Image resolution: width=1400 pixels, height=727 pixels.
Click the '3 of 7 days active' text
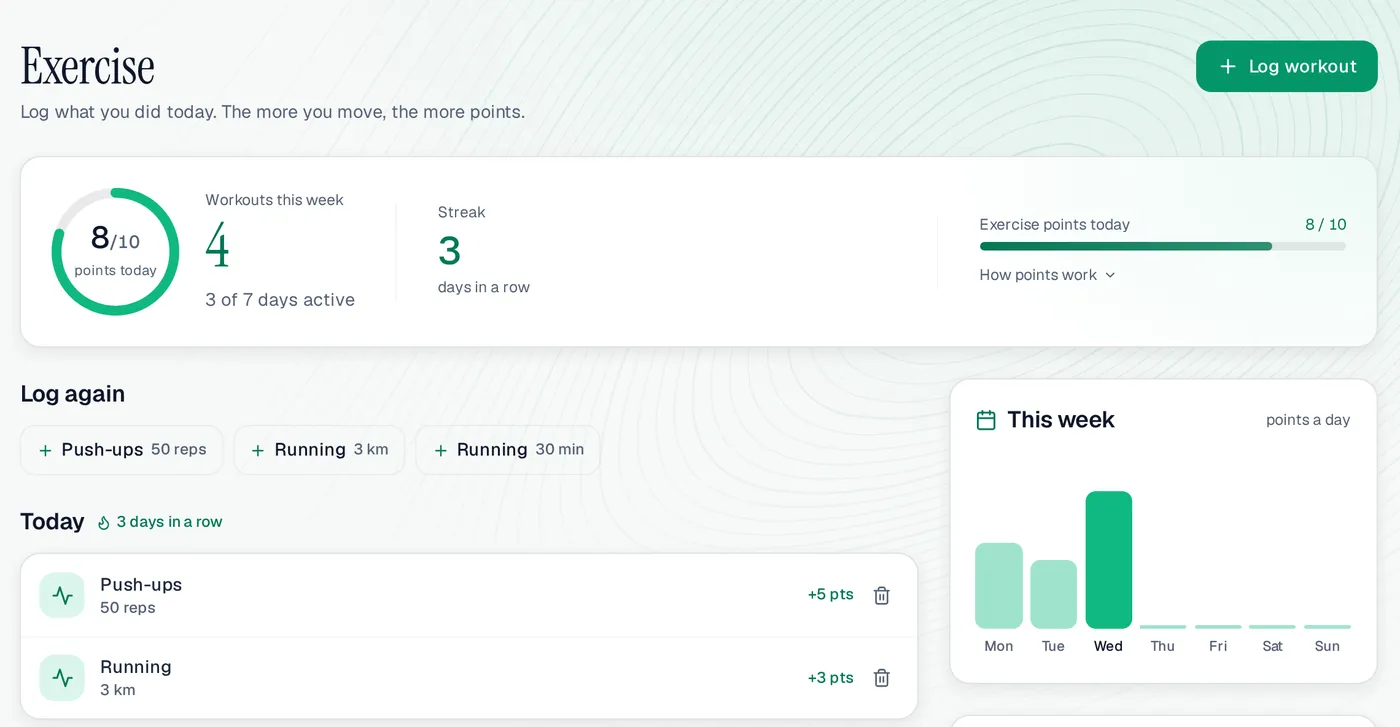tap(280, 300)
